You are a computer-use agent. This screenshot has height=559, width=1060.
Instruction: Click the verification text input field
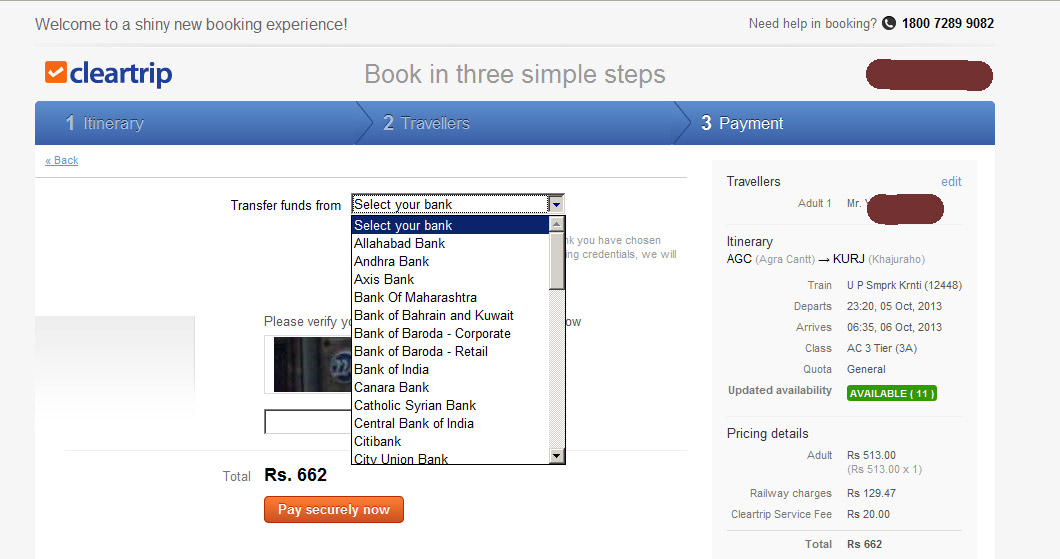[x=307, y=422]
